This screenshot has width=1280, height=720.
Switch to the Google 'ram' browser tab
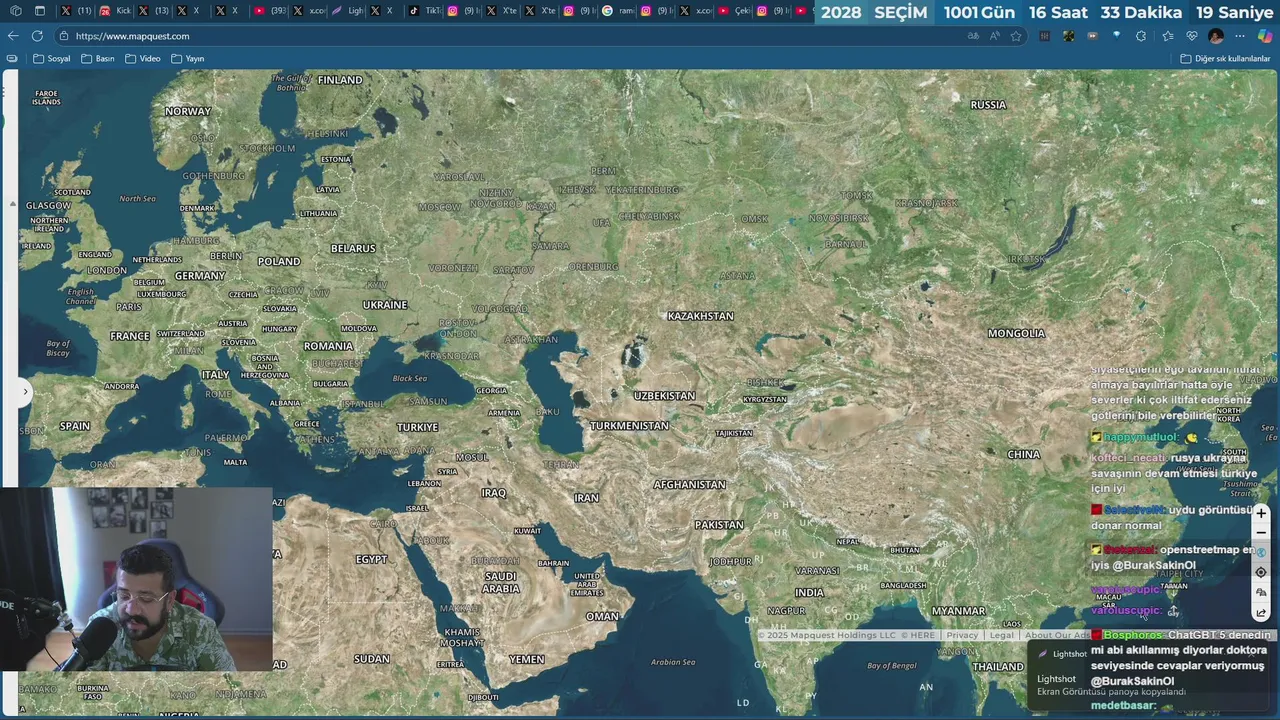pyautogui.click(x=619, y=11)
